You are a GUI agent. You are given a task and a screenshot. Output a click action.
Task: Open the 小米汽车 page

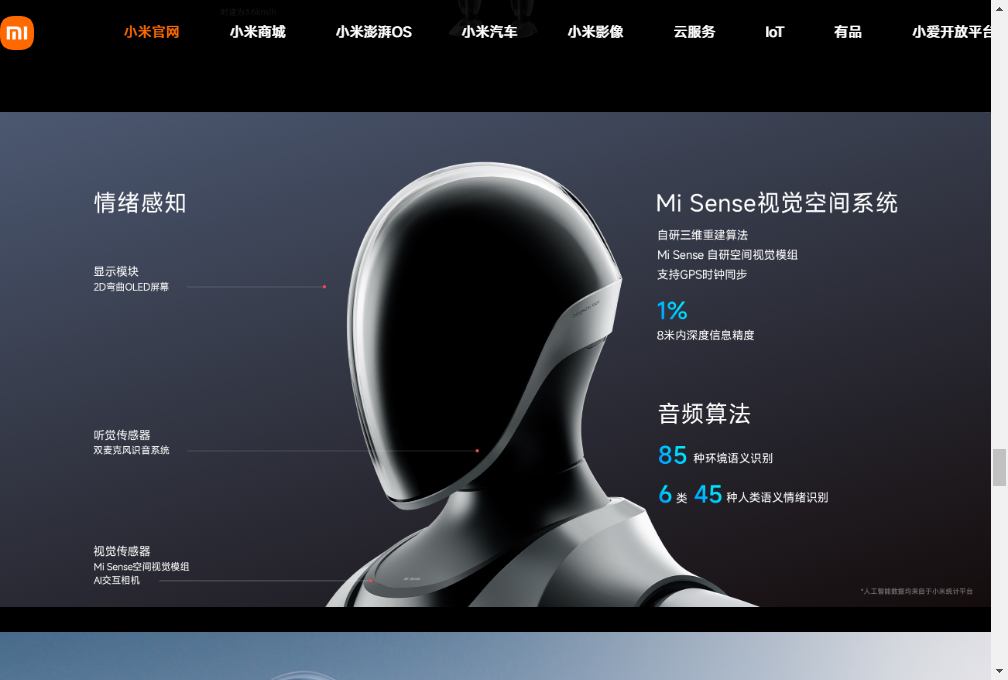coord(489,31)
